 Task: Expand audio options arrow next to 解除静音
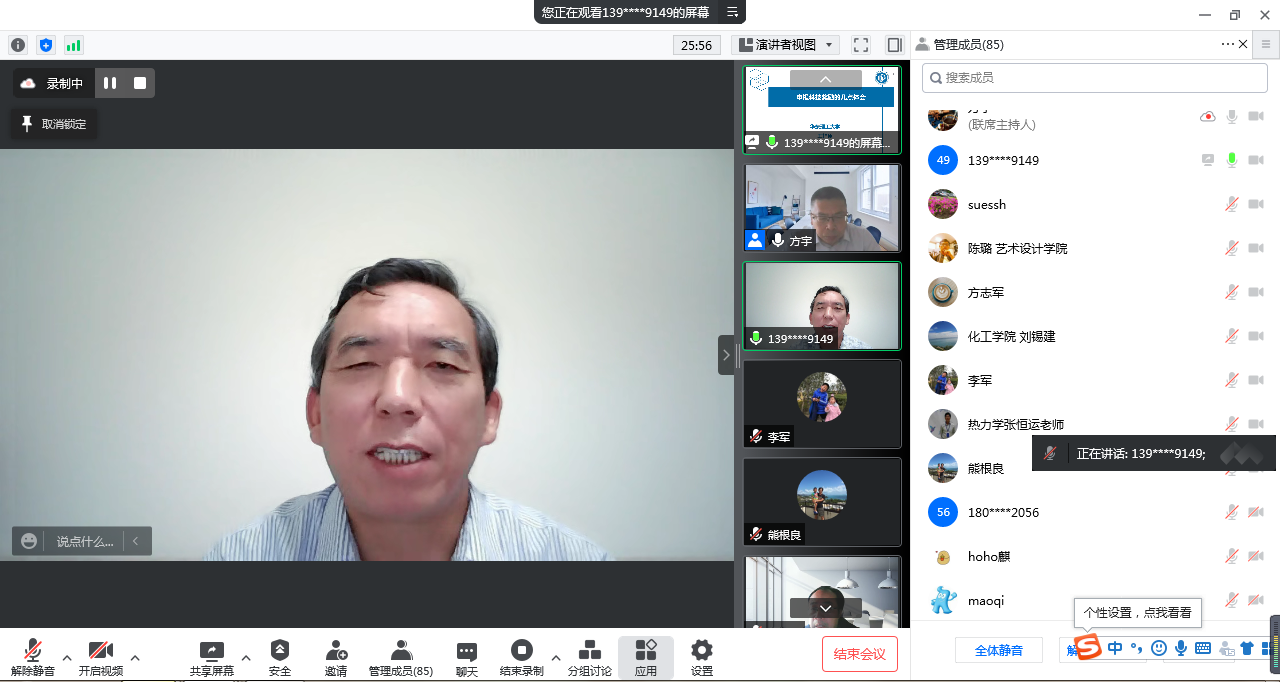click(67, 657)
